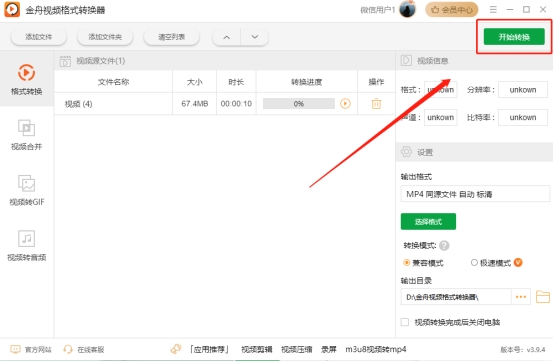Click the headset icon beside 在线客服
Image resolution: width=554 pixels, height=362 pixels.
(68, 350)
